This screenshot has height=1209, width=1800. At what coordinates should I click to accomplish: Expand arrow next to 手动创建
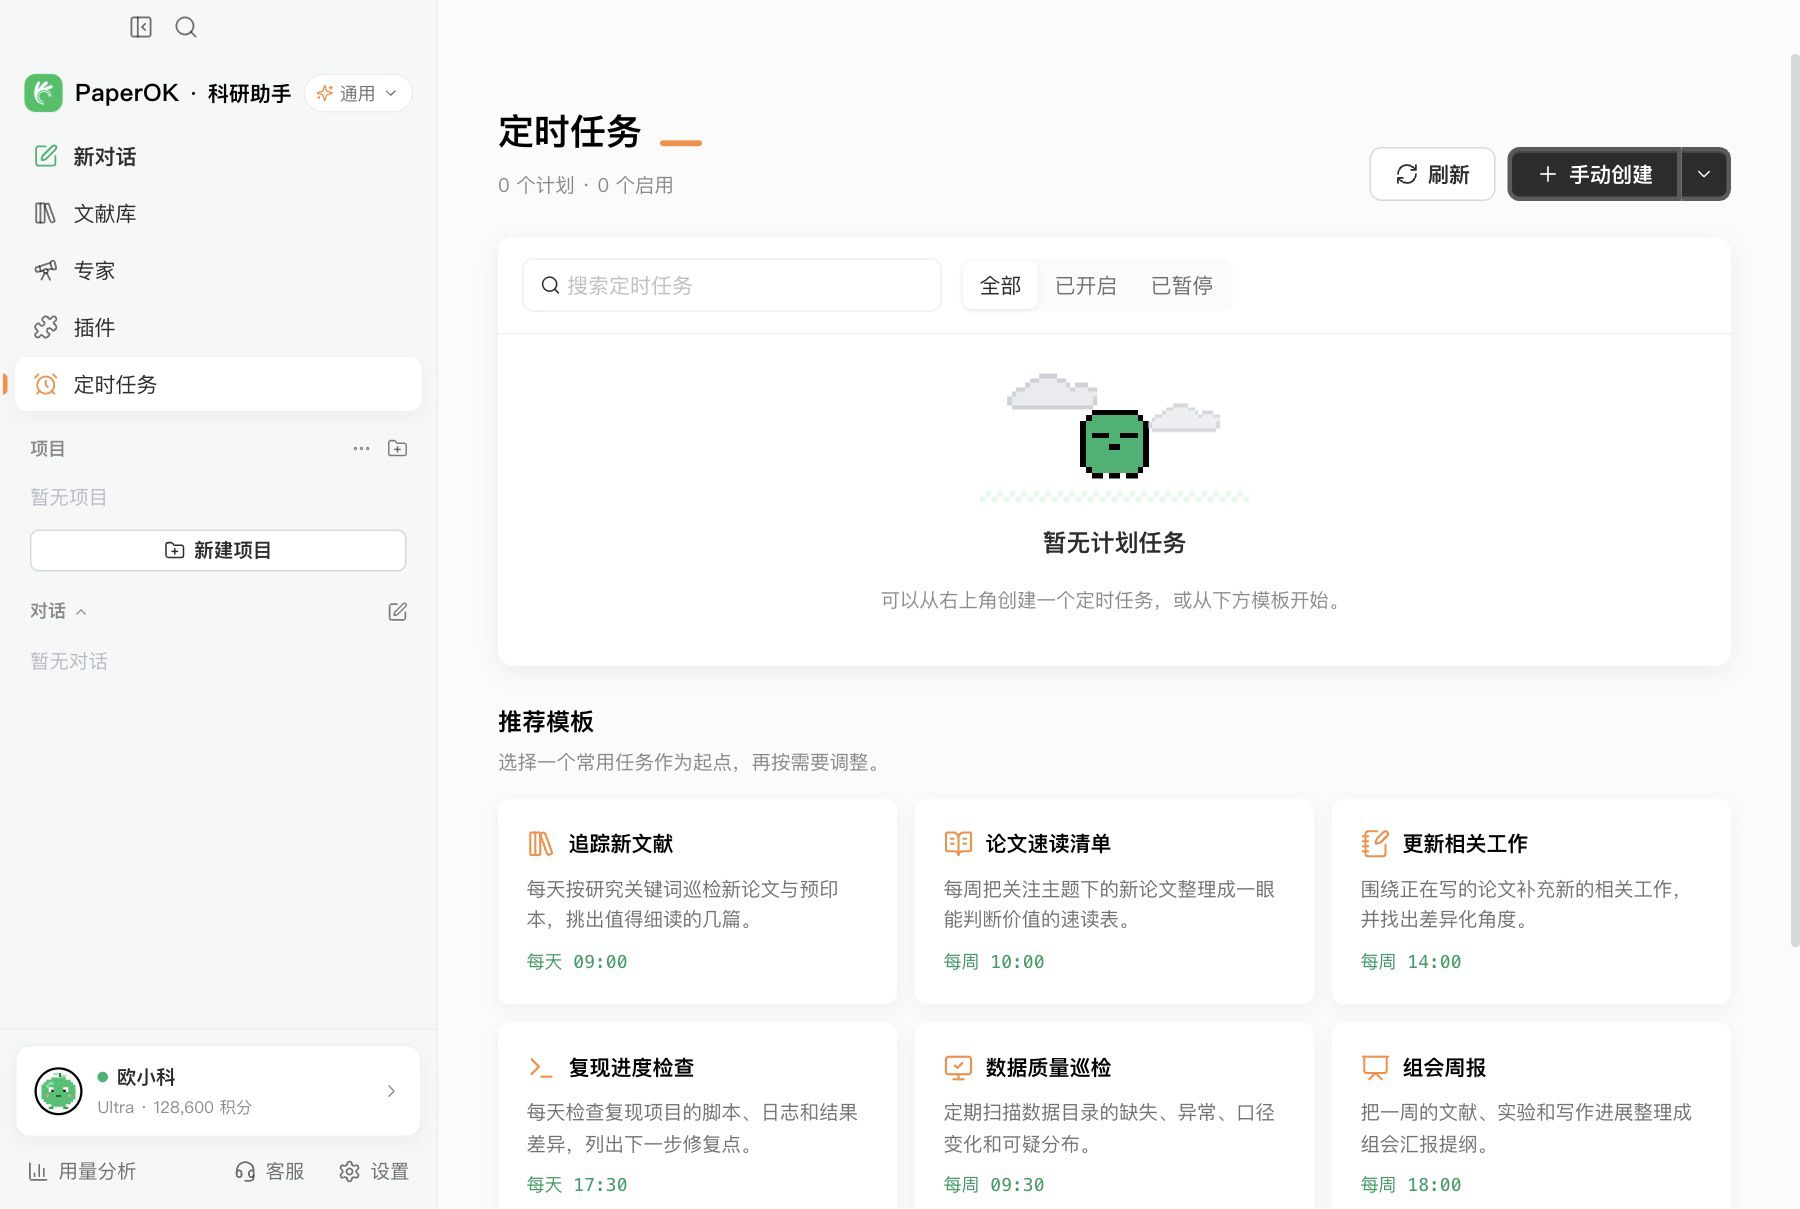pyautogui.click(x=1705, y=174)
